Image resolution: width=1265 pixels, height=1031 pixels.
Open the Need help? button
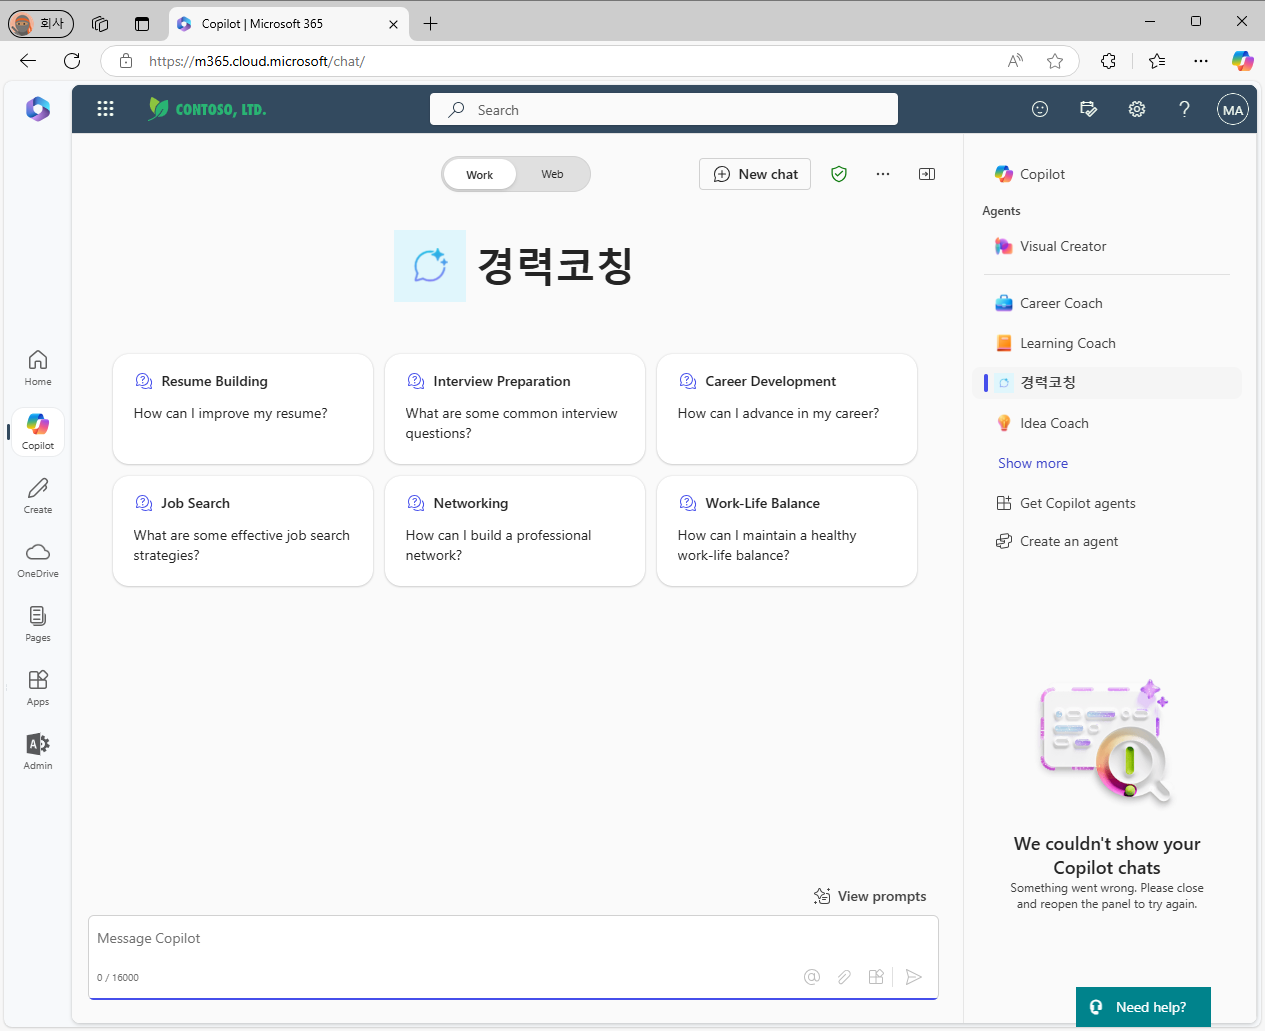[x=1143, y=1007]
